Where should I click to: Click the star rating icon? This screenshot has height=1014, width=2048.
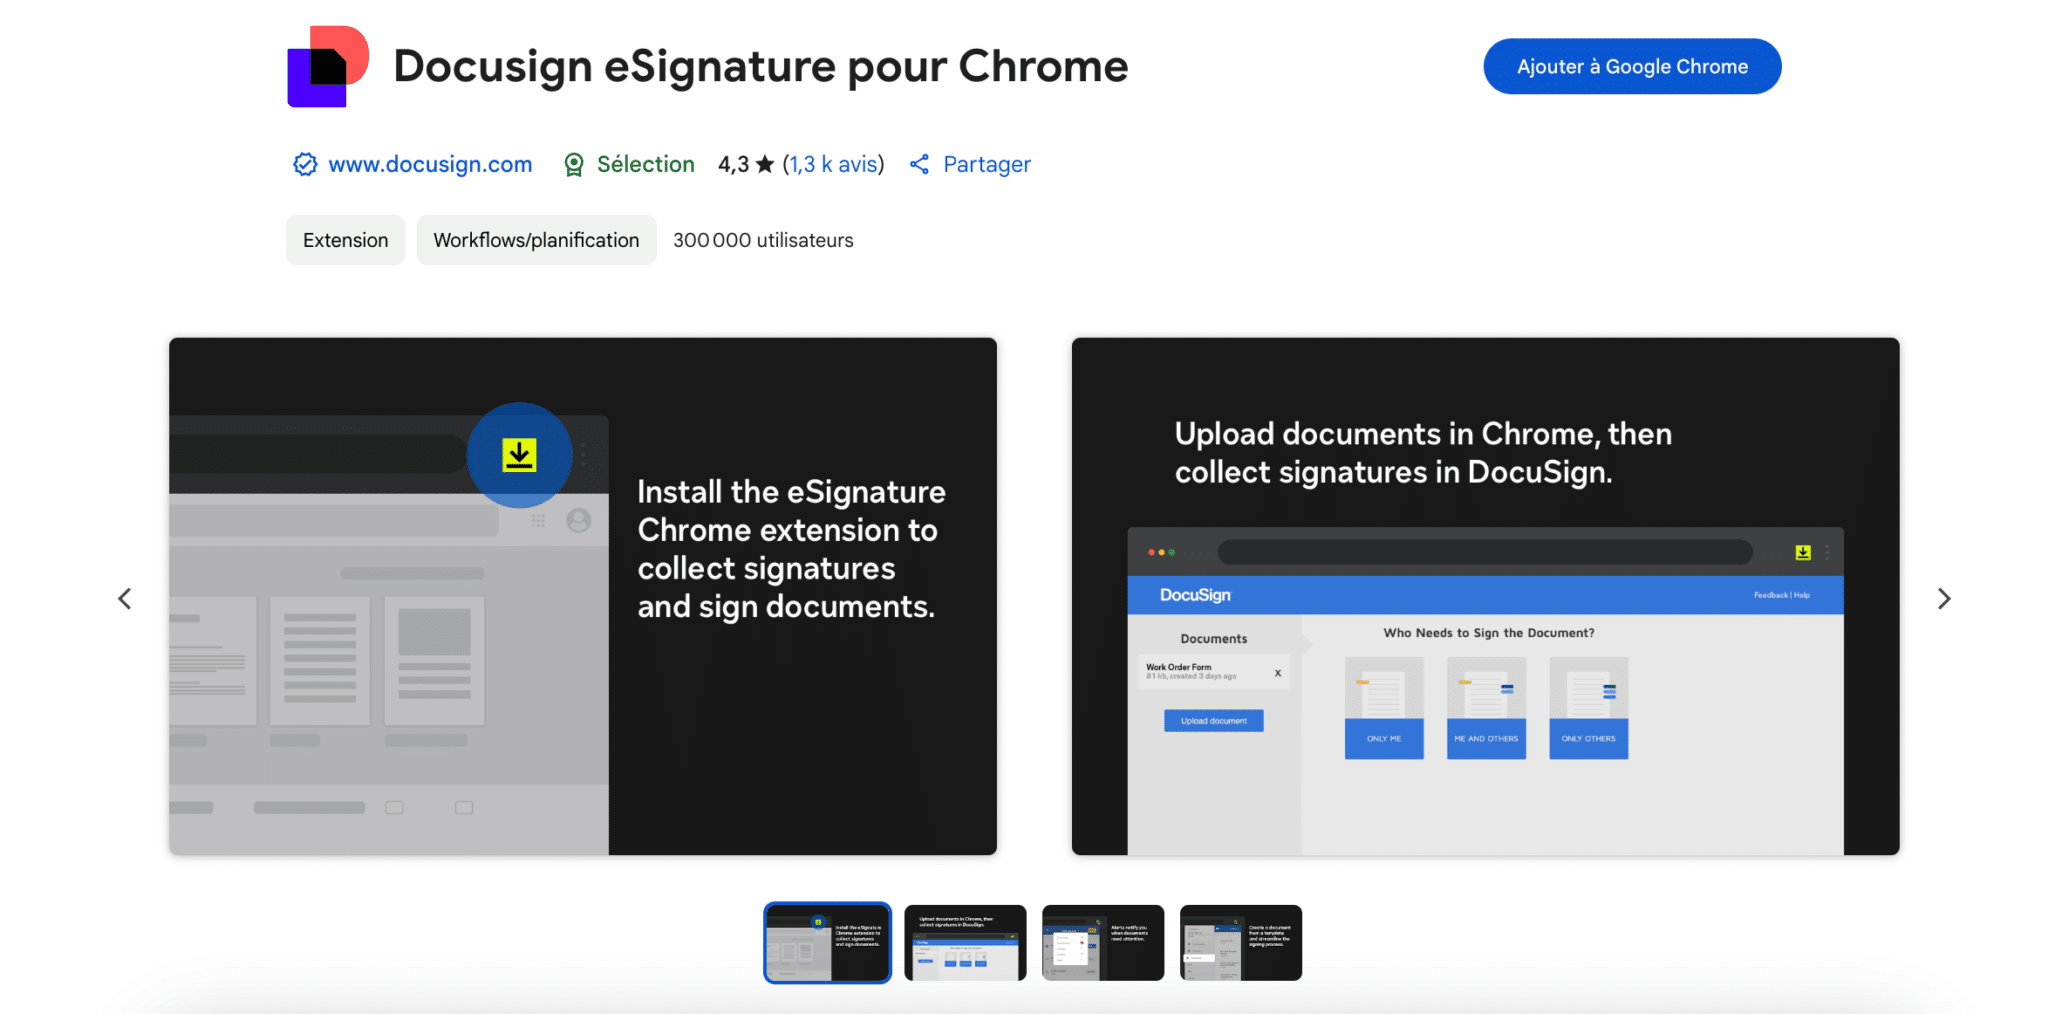pos(765,164)
